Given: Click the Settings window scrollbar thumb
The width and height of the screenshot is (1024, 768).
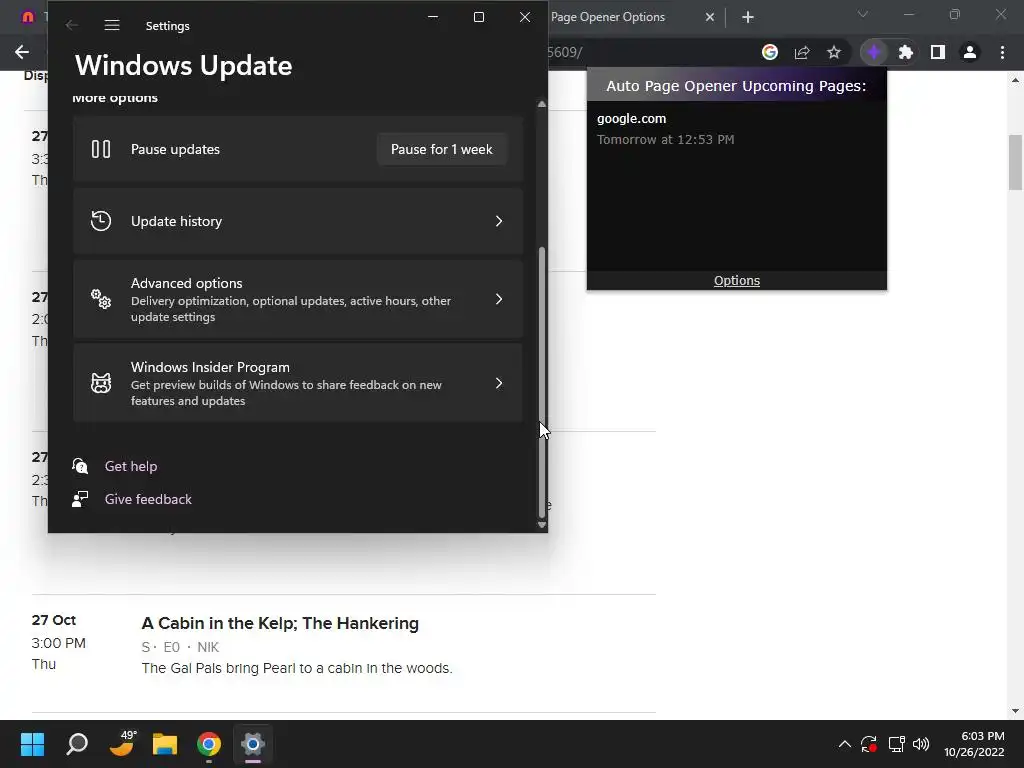Looking at the screenshot, I should (541, 382).
